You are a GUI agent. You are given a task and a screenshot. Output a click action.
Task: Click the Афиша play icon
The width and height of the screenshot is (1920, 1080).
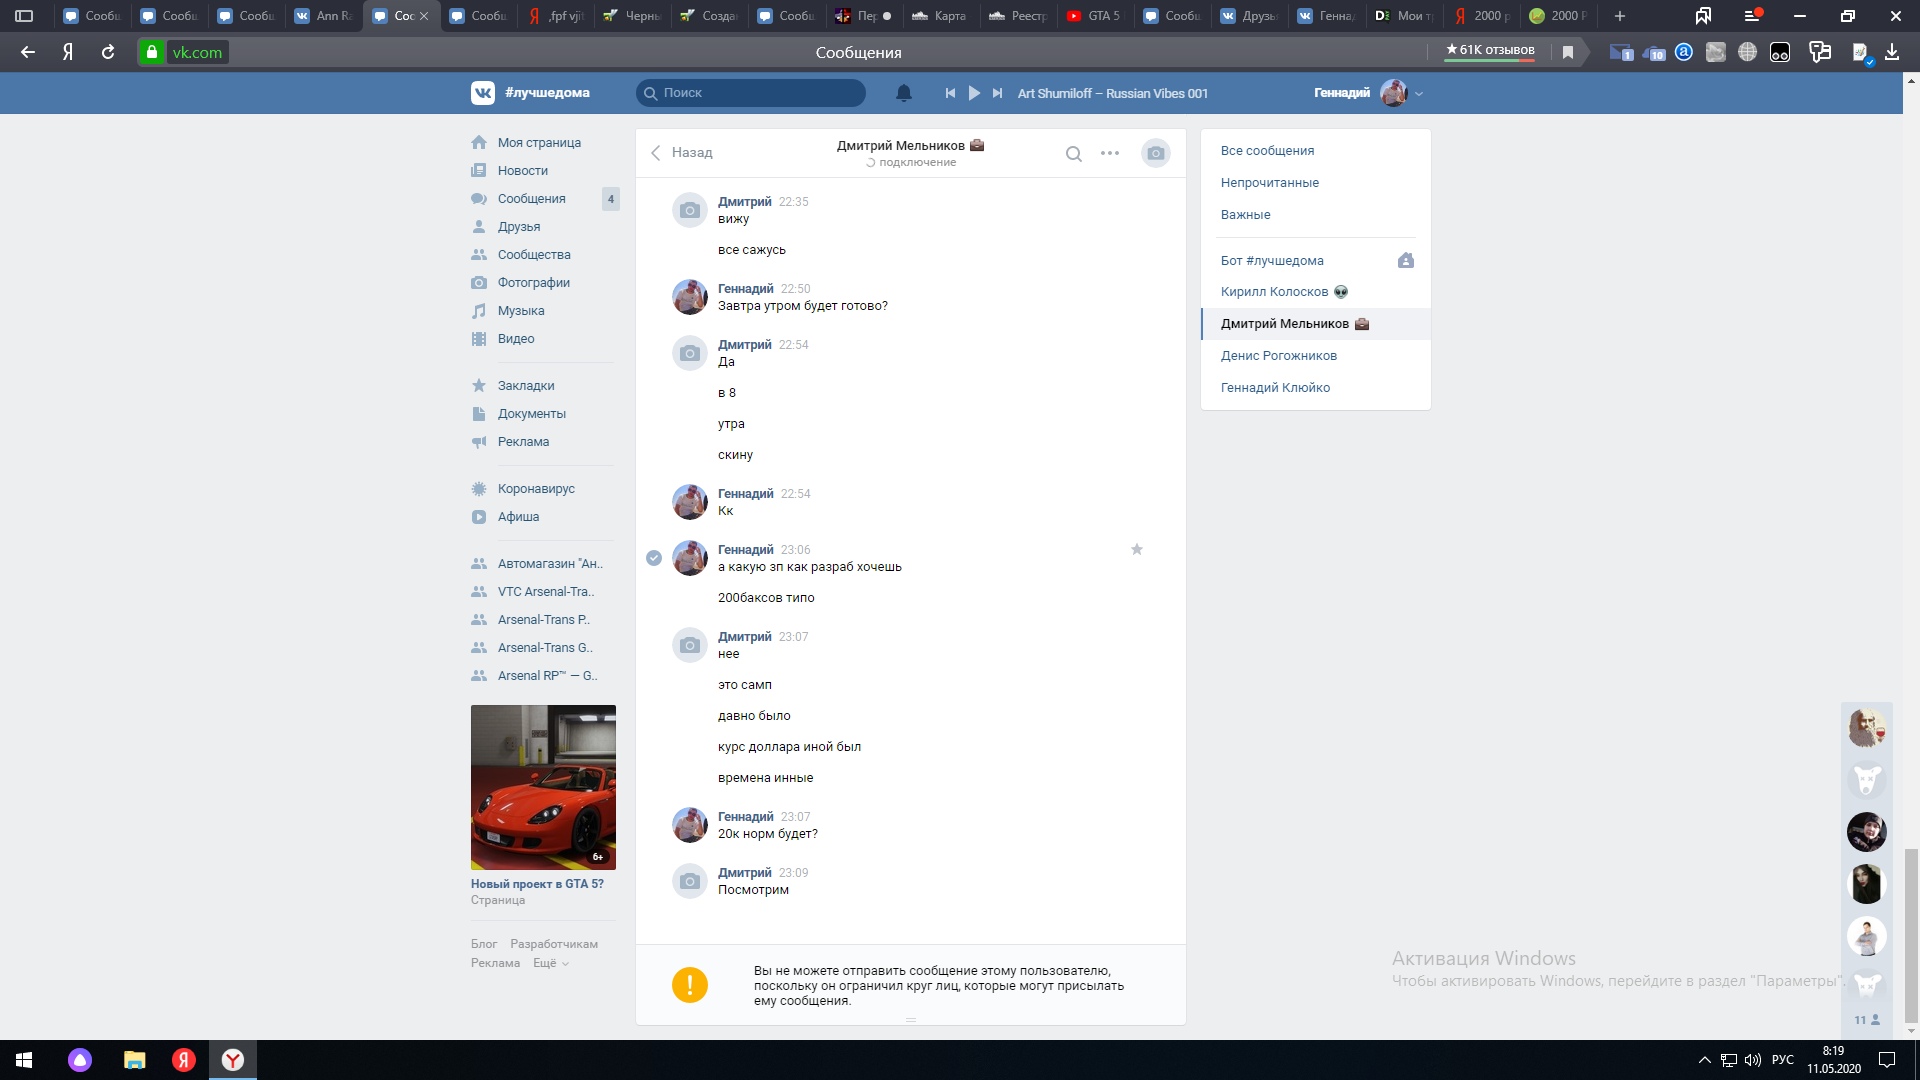click(479, 517)
